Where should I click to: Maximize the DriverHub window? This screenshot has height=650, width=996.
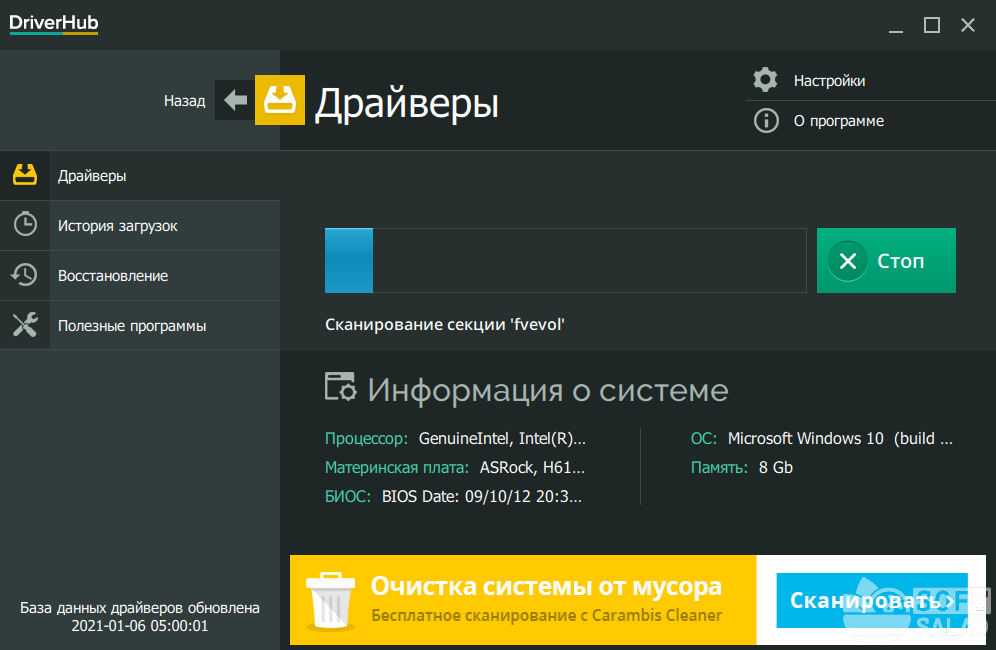tap(932, 25)
